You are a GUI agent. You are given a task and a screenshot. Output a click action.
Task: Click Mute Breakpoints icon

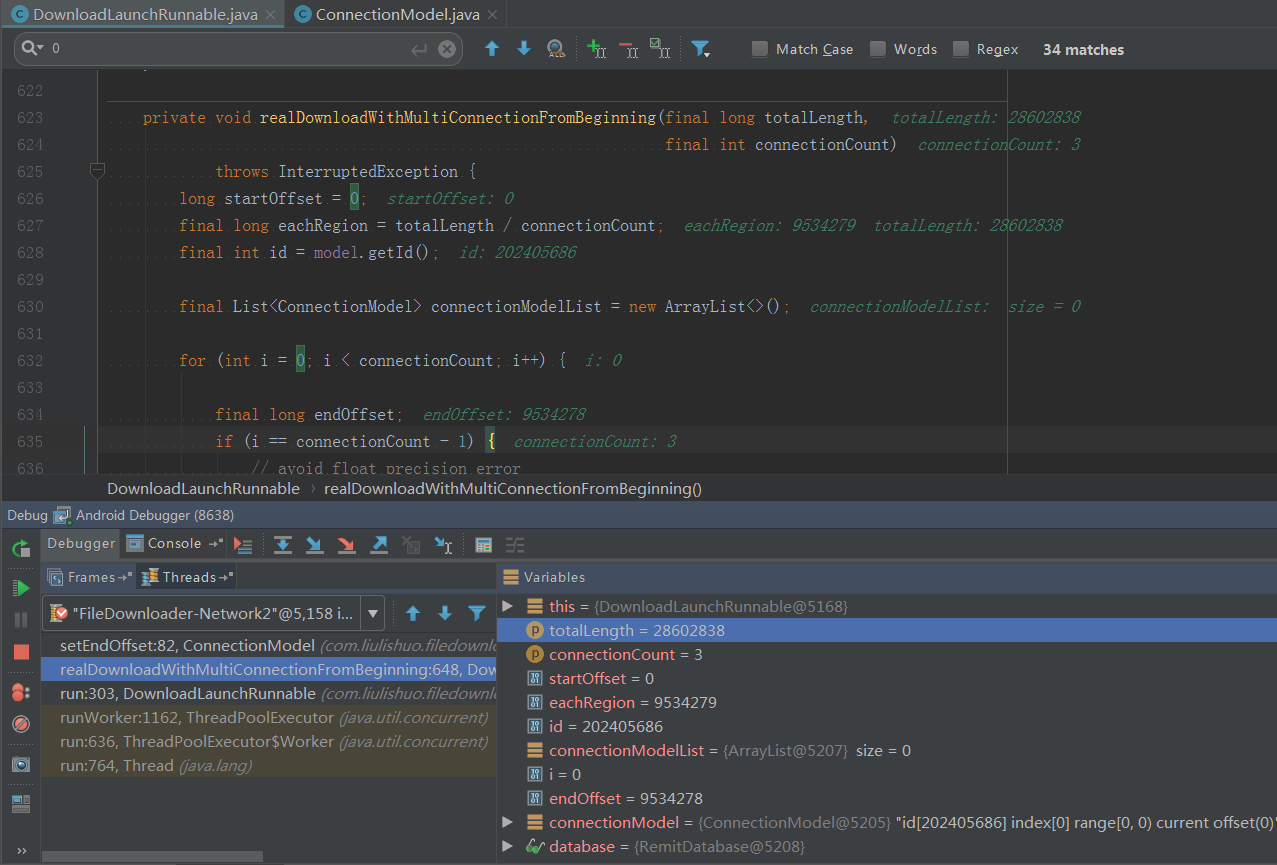tap(21, 723)
